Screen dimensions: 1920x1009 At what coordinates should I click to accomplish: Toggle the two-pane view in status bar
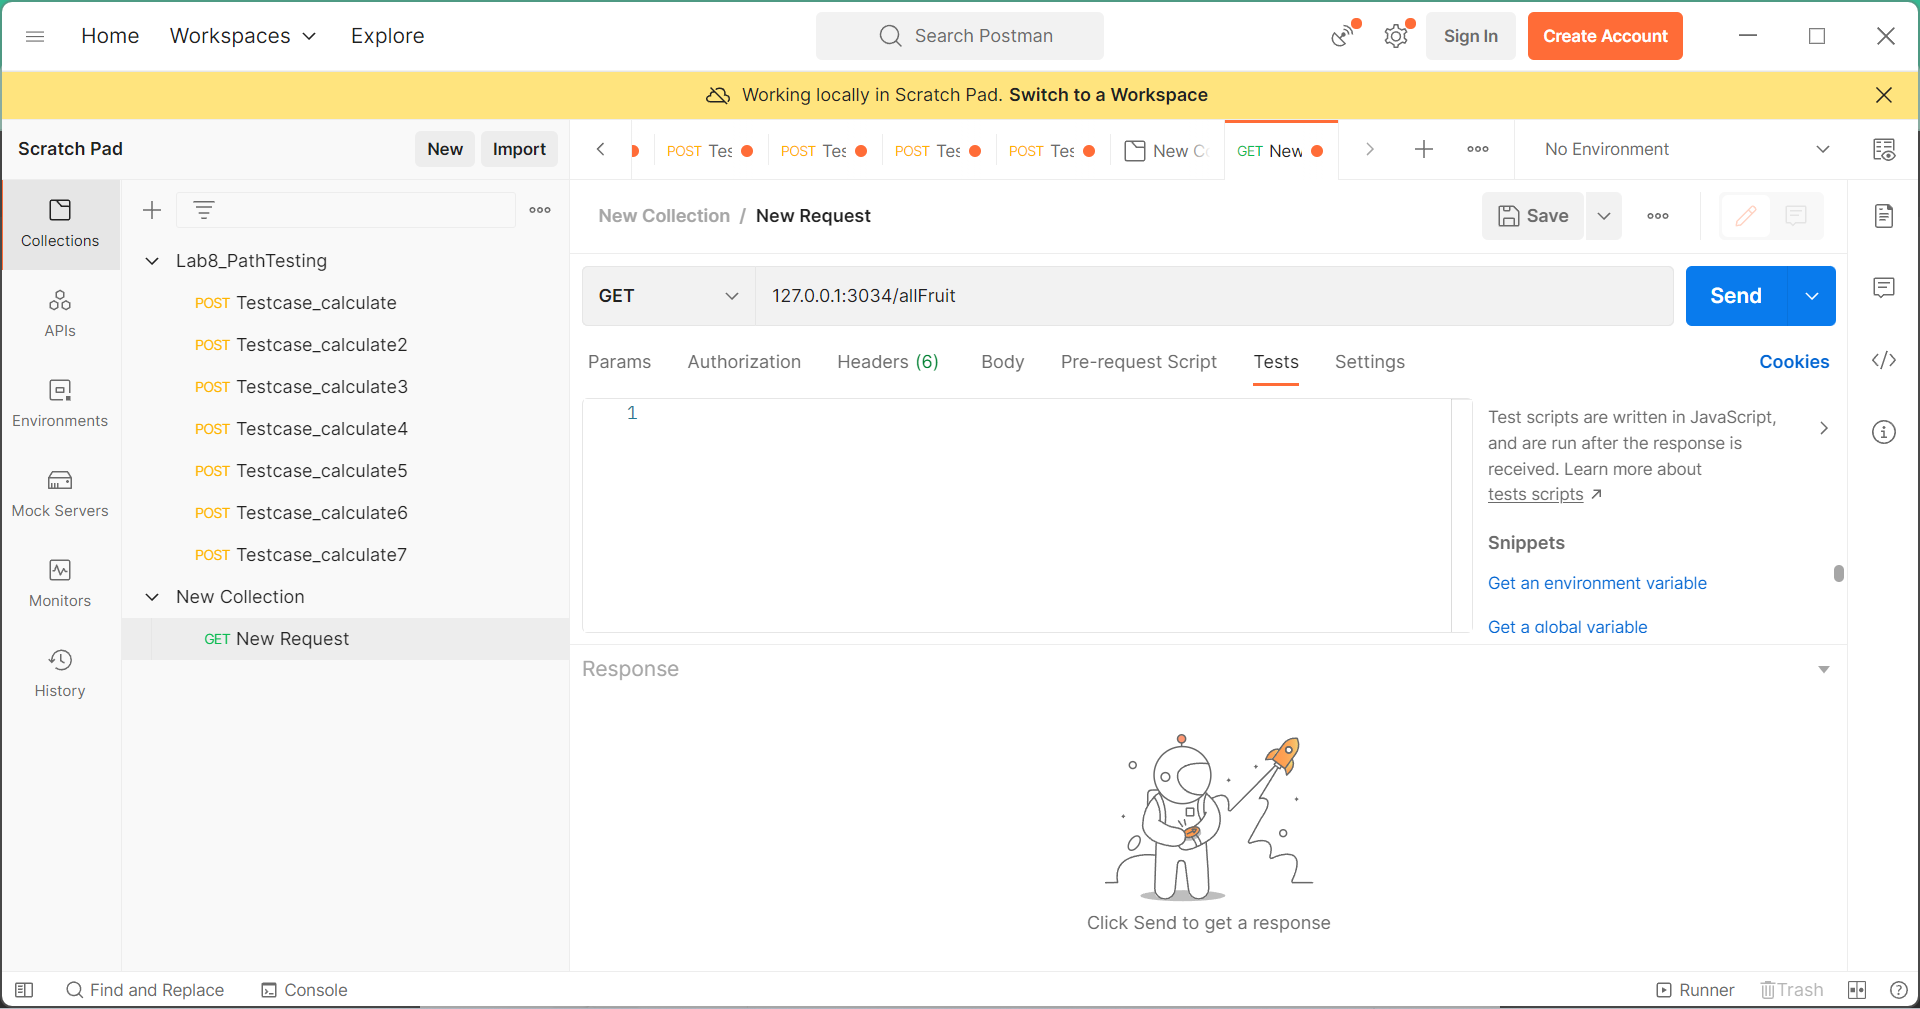pos(1857,990)
